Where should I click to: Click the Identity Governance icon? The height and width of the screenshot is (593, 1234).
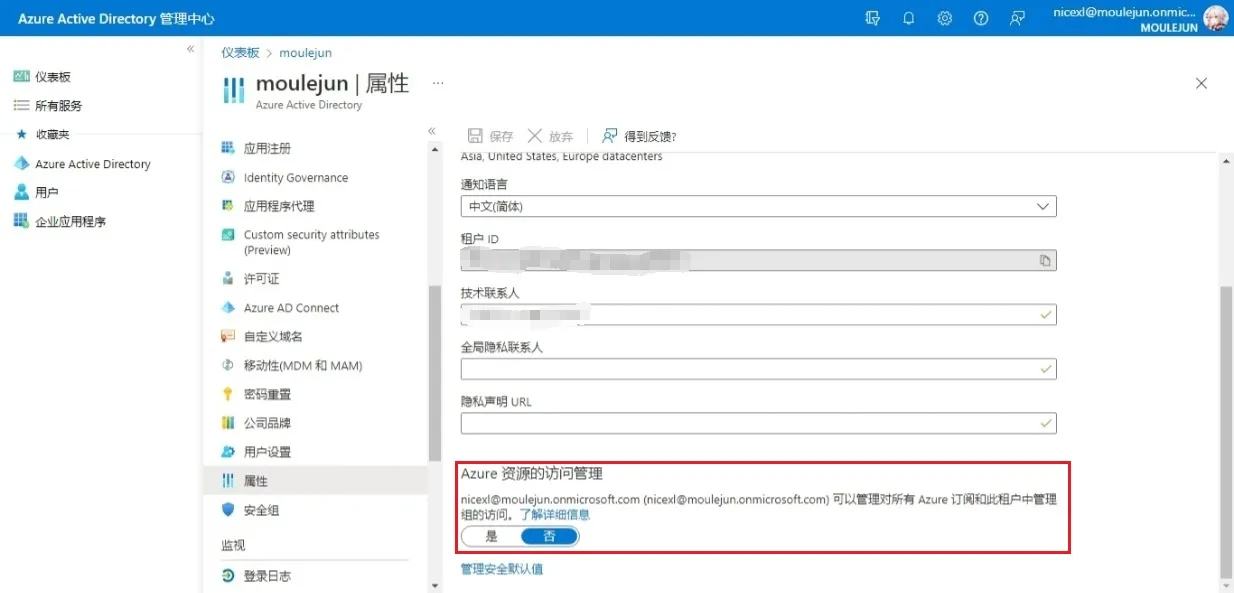click(x=228, y=177)
